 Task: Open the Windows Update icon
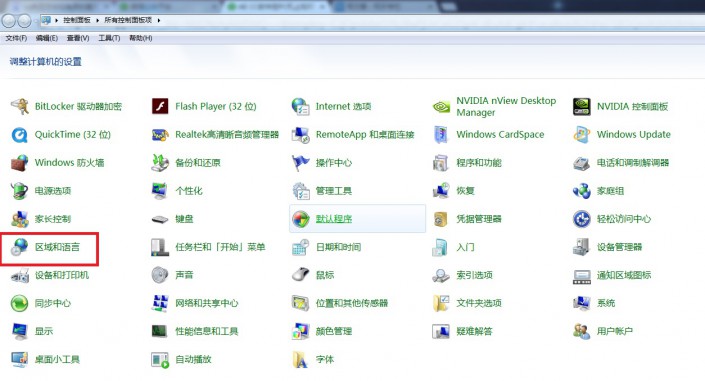[x=582, y=134]
